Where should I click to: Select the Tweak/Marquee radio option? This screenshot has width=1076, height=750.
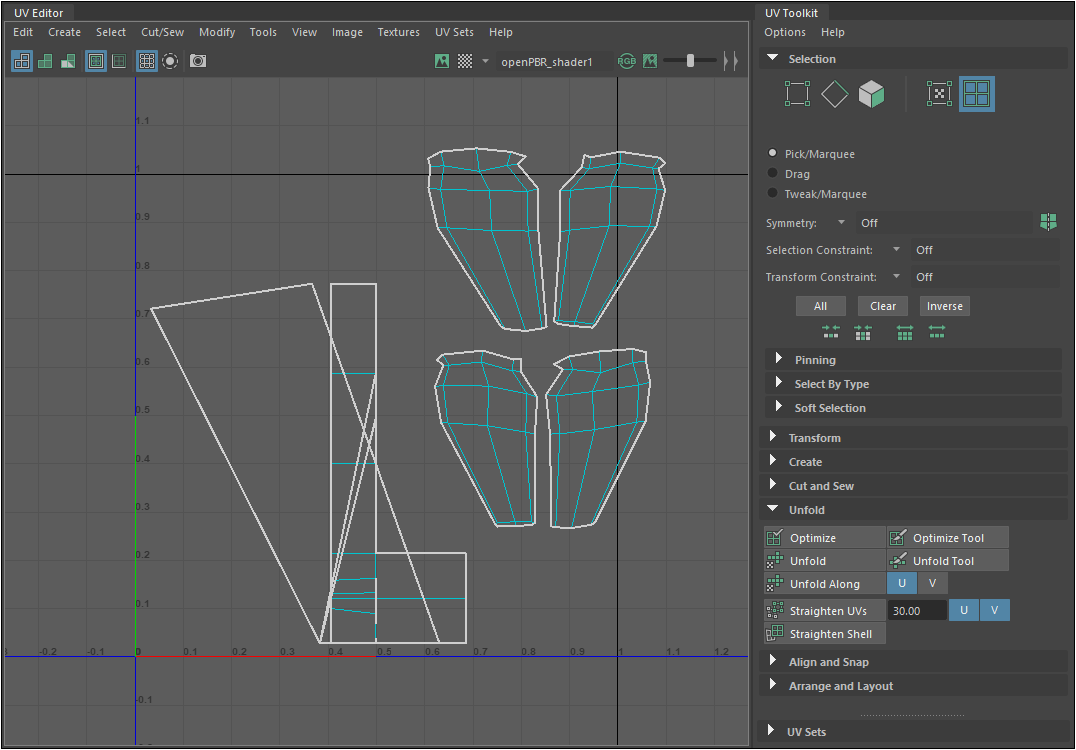click(x=773, y=194)
